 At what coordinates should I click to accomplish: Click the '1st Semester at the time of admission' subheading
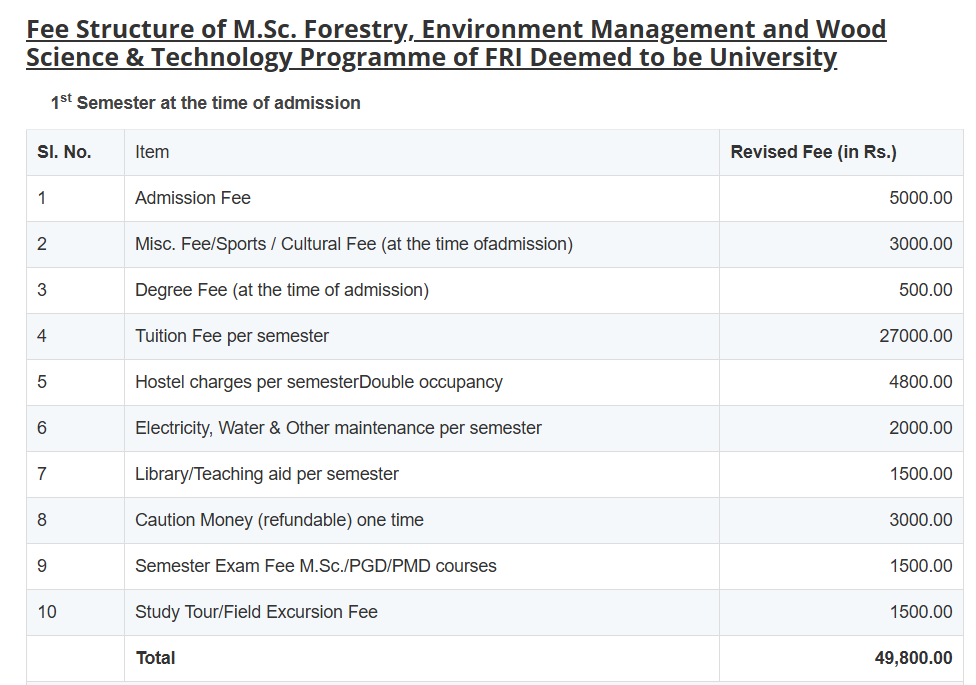205,102
